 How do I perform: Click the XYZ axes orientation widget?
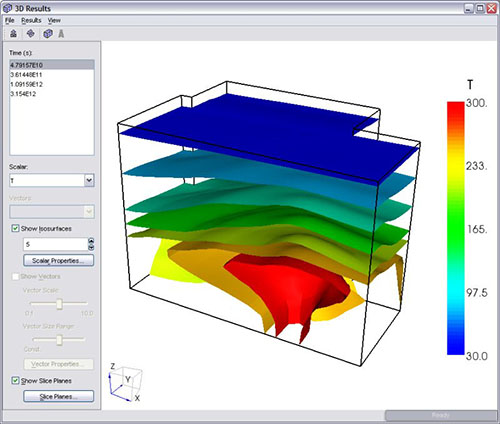(x=125, y=382)
